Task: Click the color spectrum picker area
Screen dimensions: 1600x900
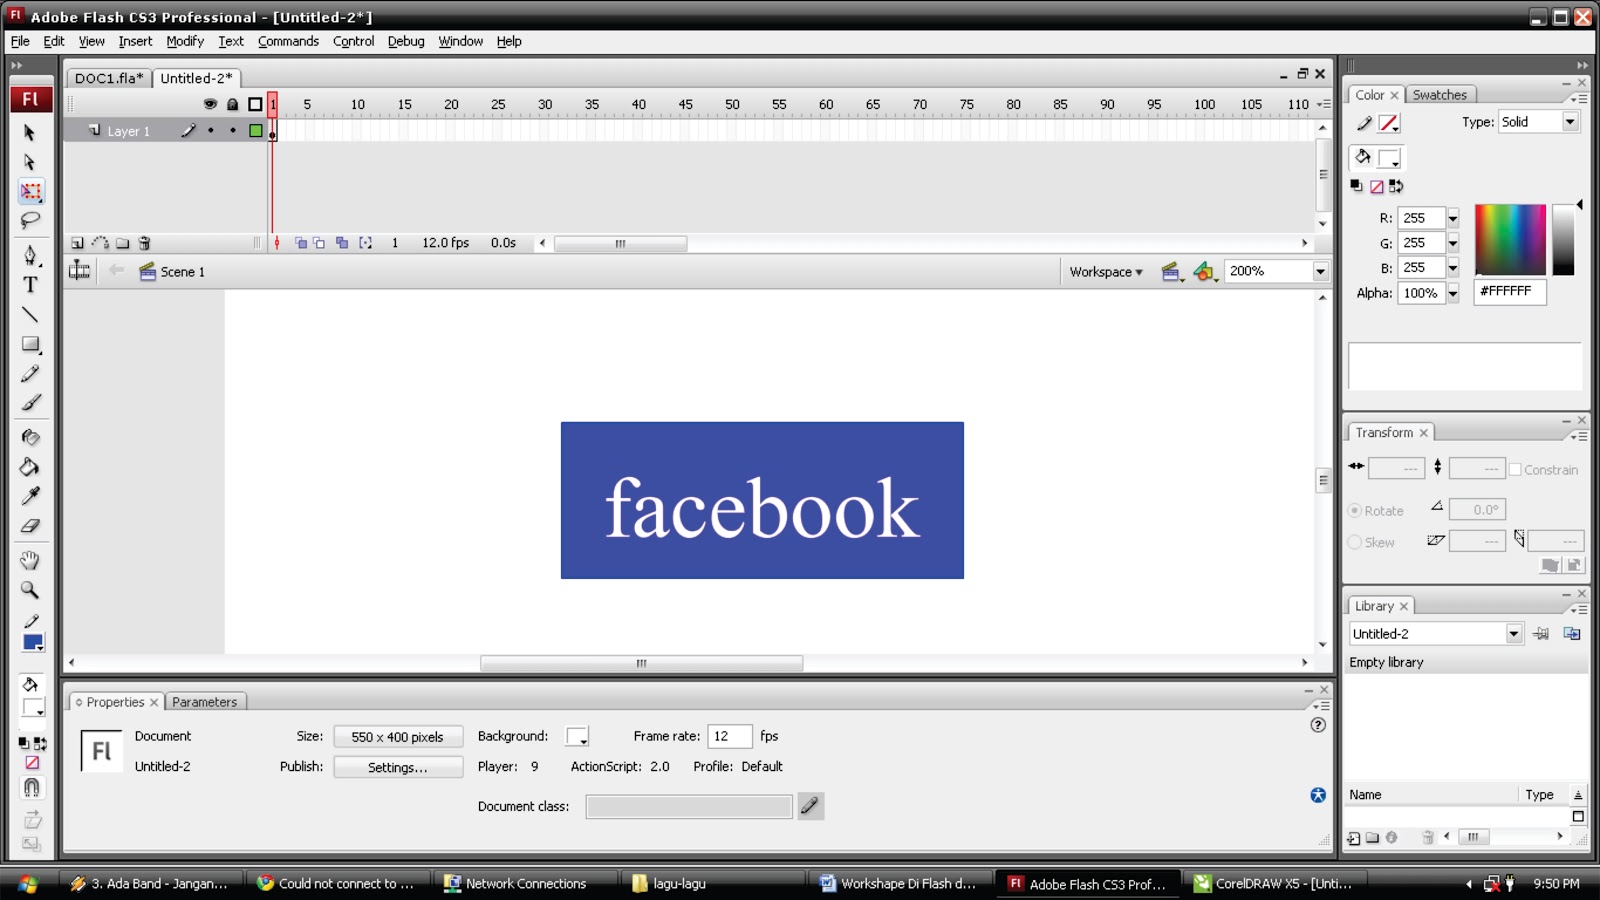Action: click(x=1510, y=240)
